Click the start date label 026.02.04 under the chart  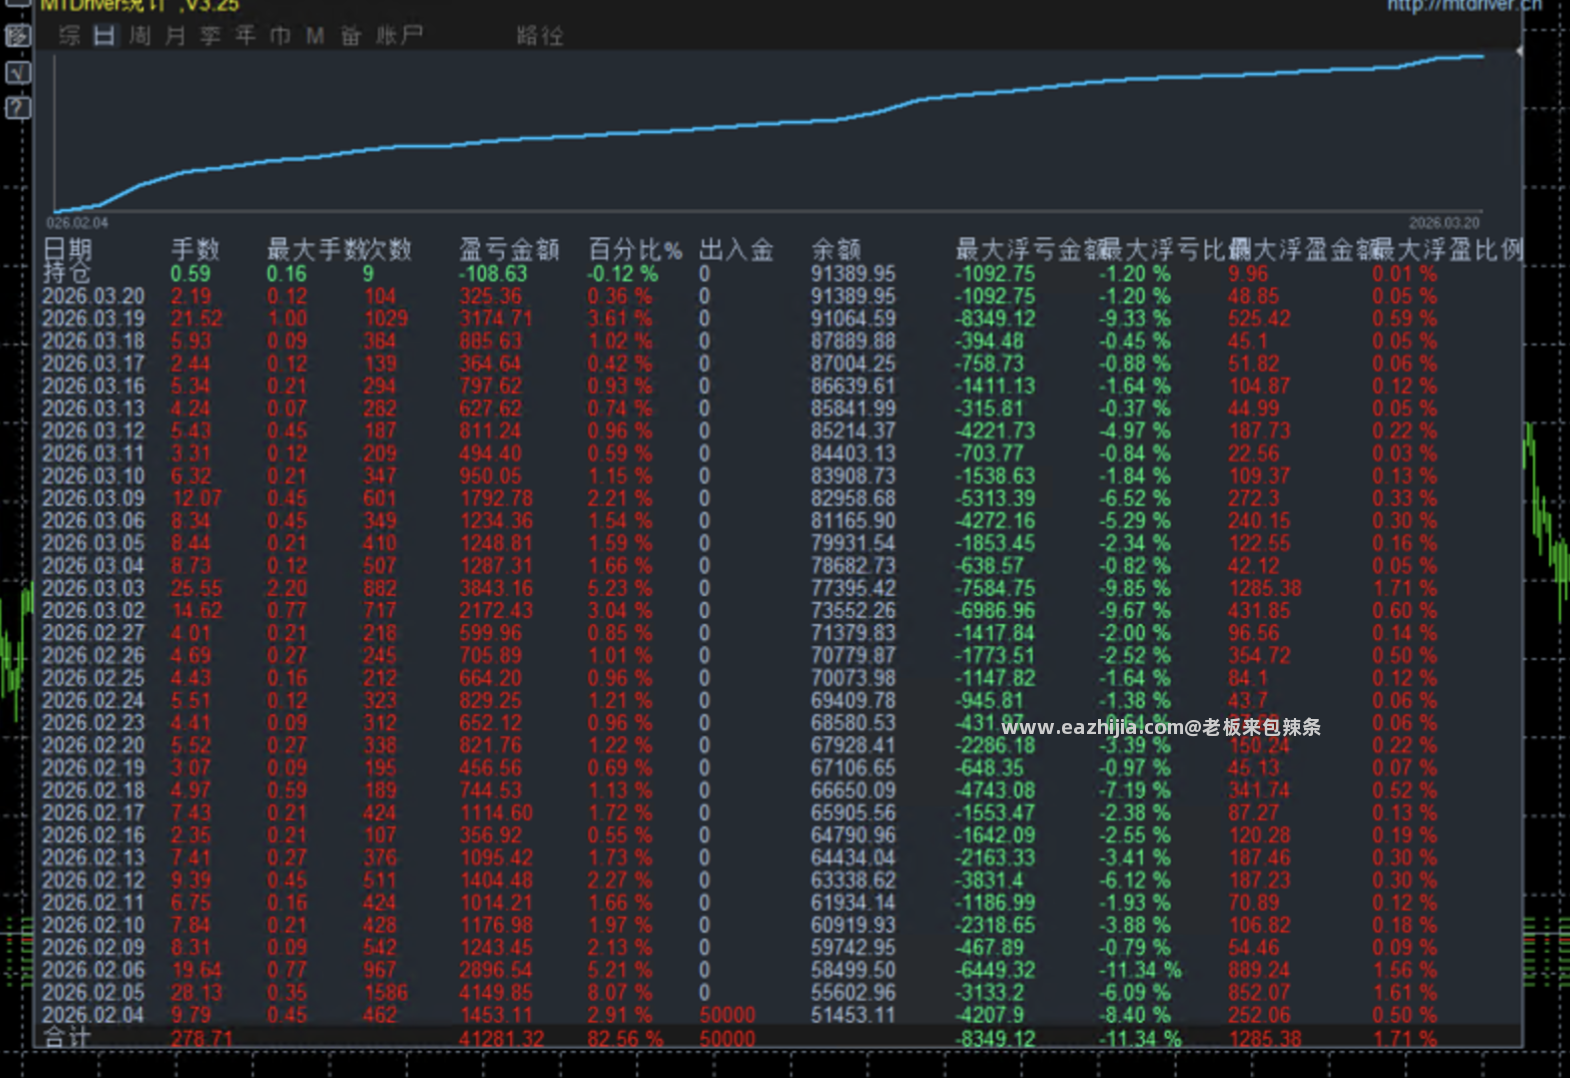(x=77, y=223)
